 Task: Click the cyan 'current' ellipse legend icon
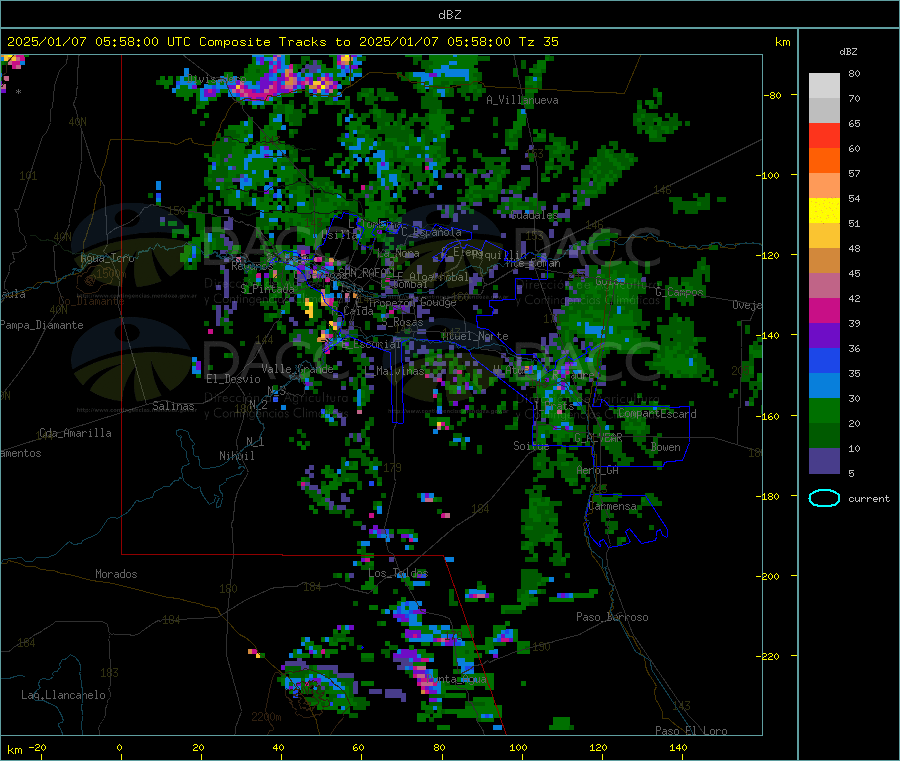824,498
